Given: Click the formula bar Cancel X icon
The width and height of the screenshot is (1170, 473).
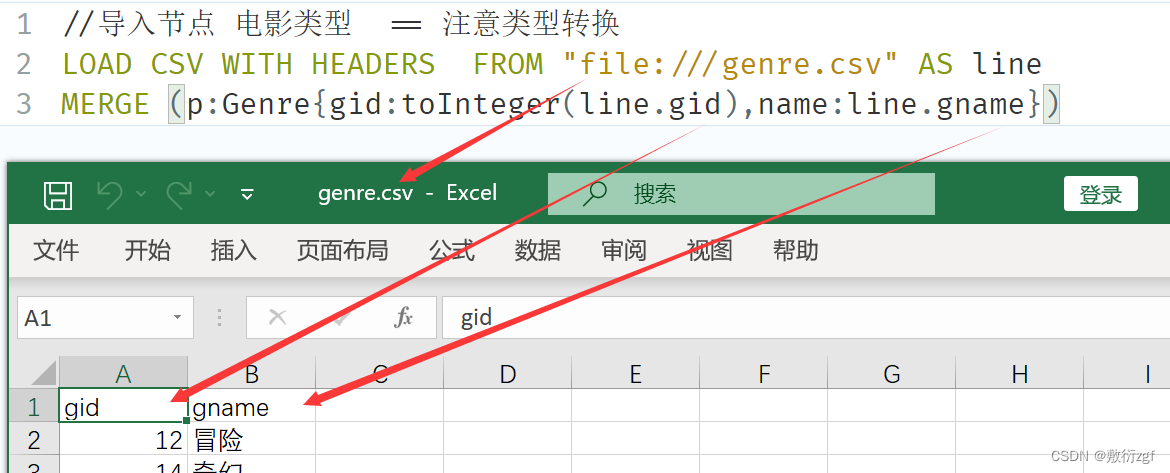Looking at the screenshot, I should coord(278,318).
